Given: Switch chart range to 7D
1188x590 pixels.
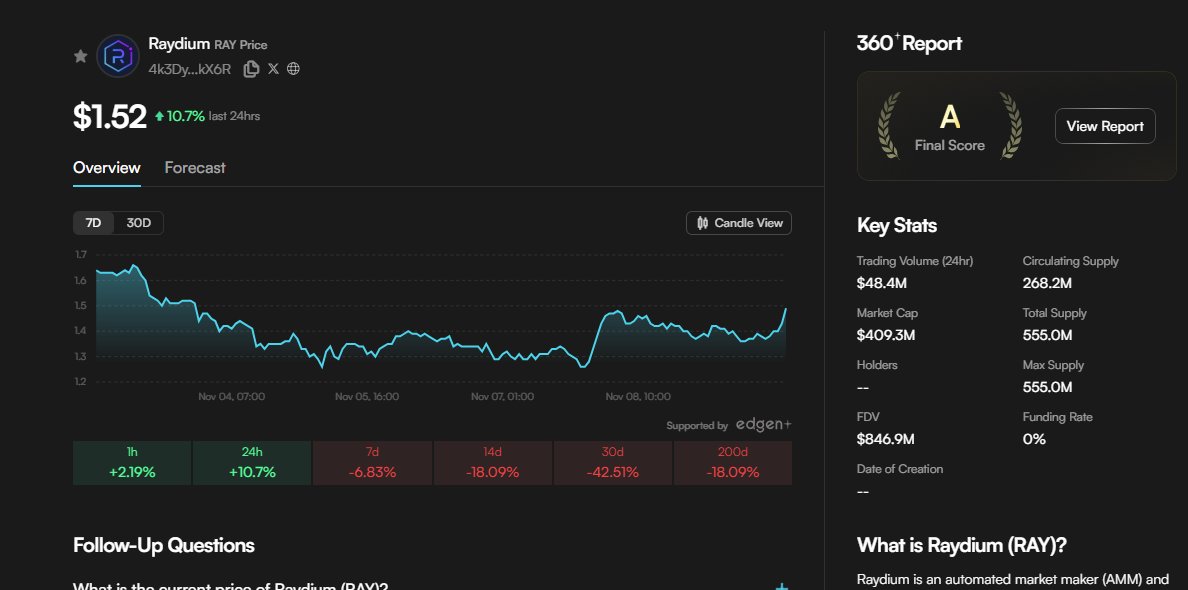Looking at the screenshot, I should 94,223.
